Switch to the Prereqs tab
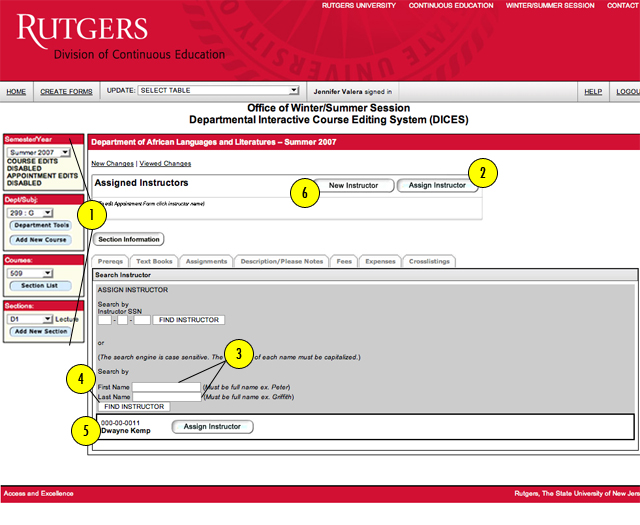This screenshot has height=525, width=640. point(110,261)
